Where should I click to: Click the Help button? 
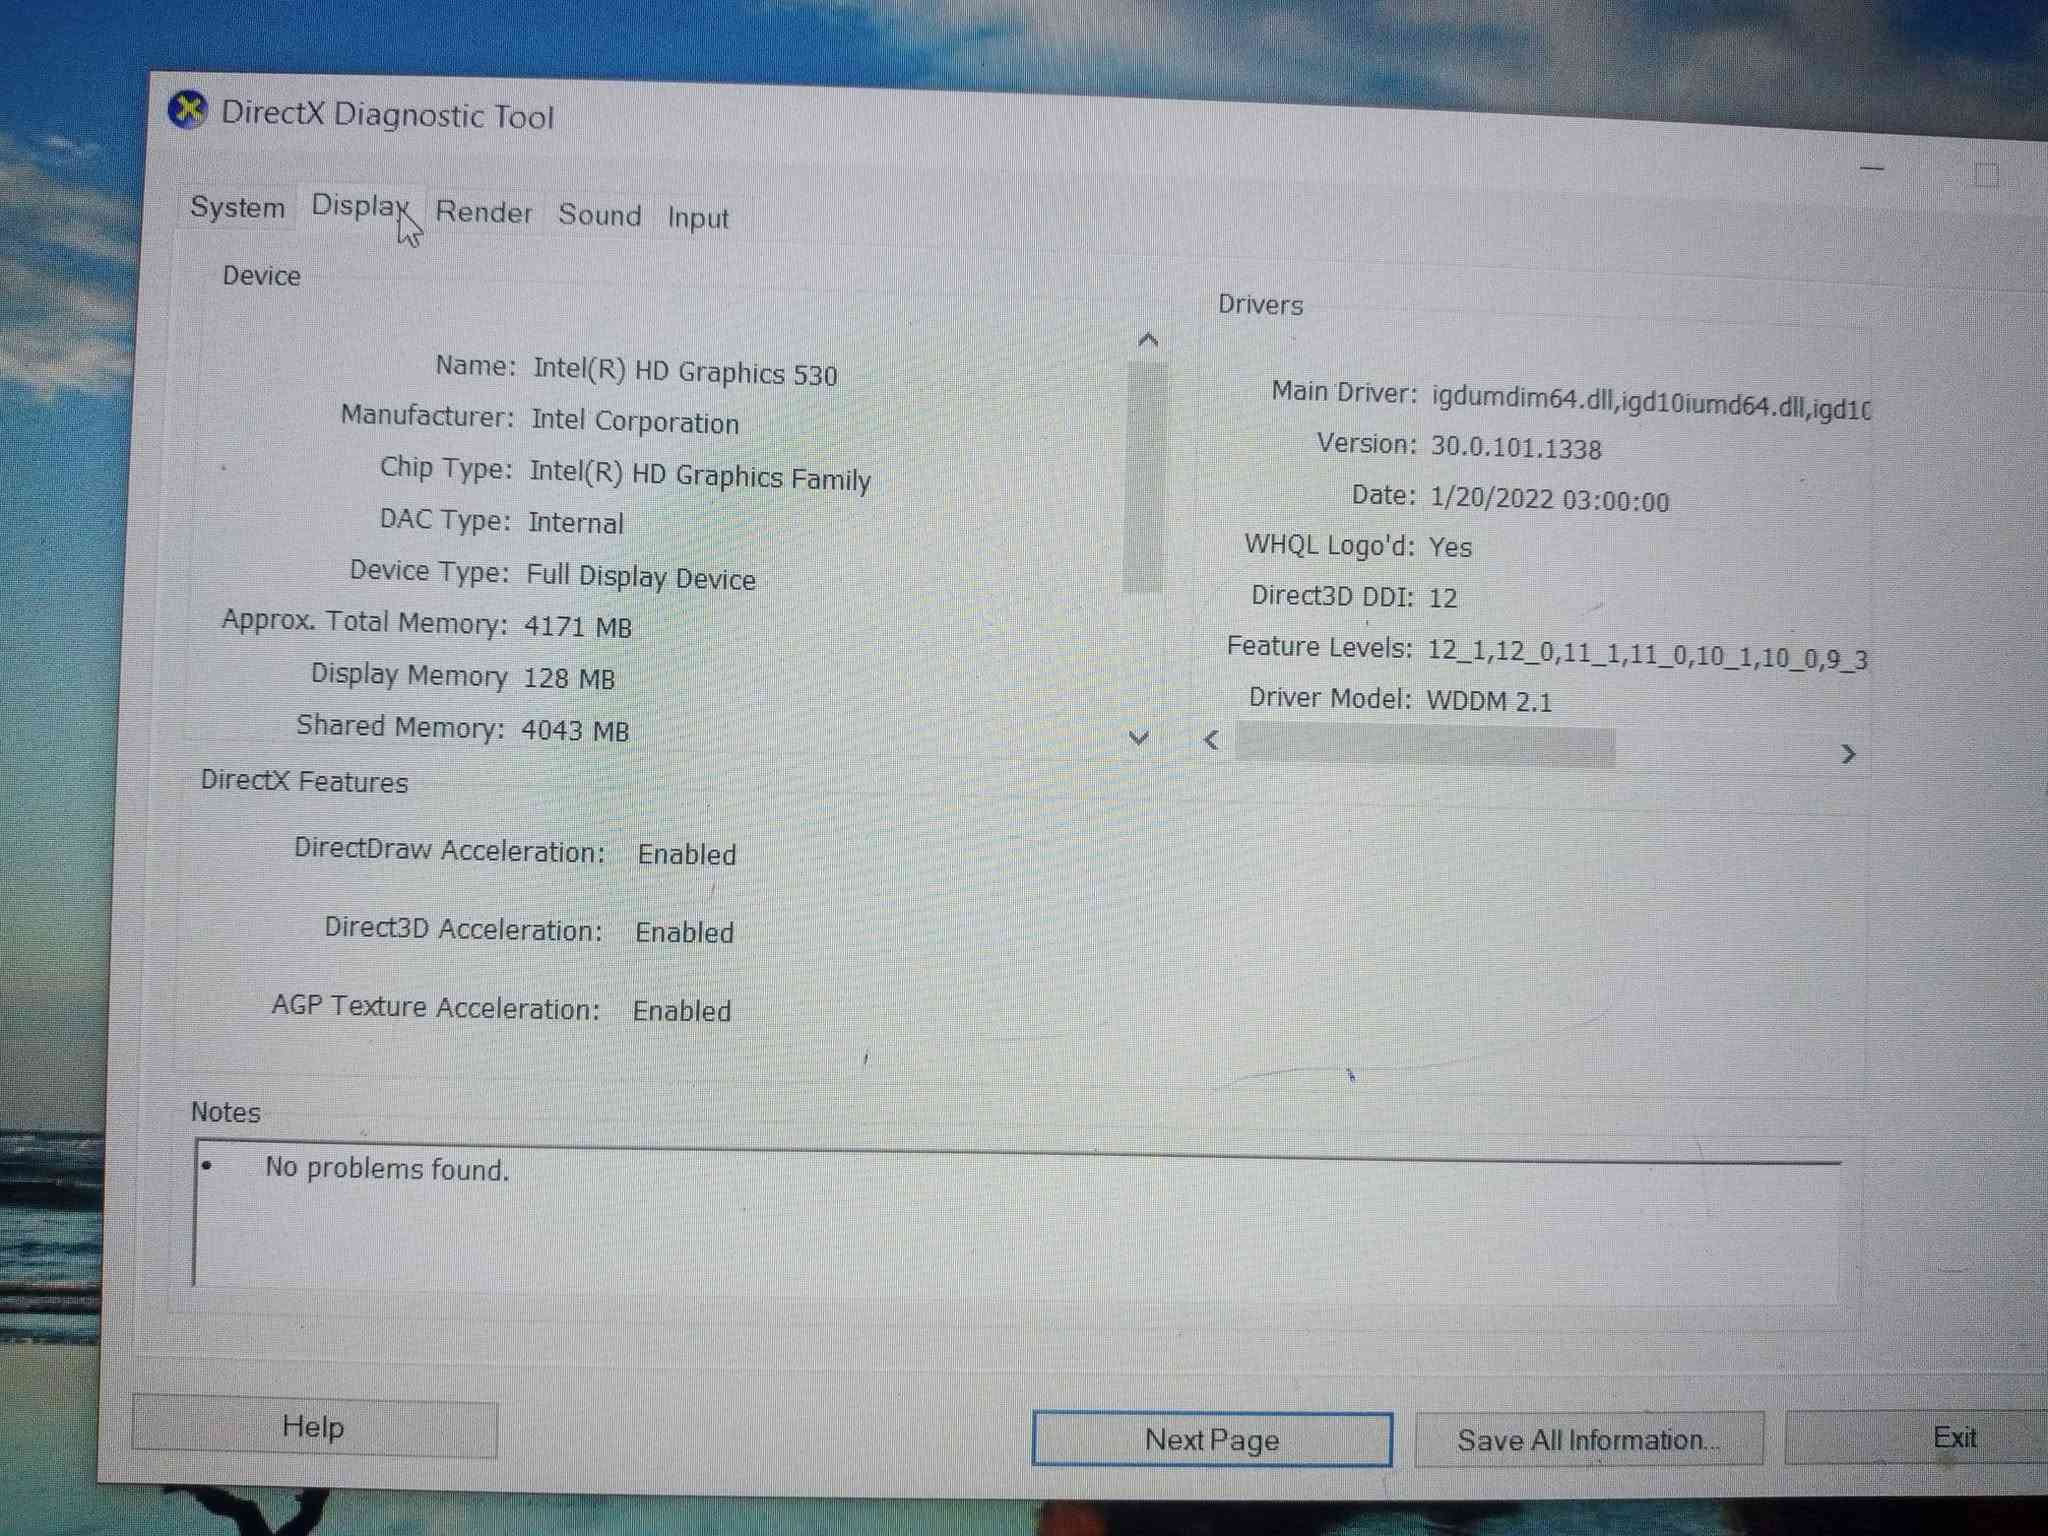click(314, 1426)
